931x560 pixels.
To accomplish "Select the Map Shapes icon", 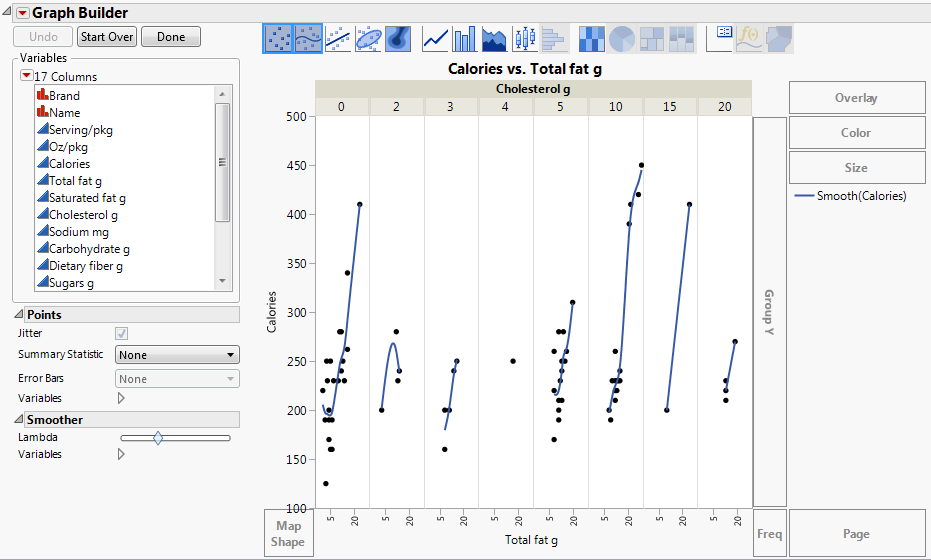I will 778,39.
